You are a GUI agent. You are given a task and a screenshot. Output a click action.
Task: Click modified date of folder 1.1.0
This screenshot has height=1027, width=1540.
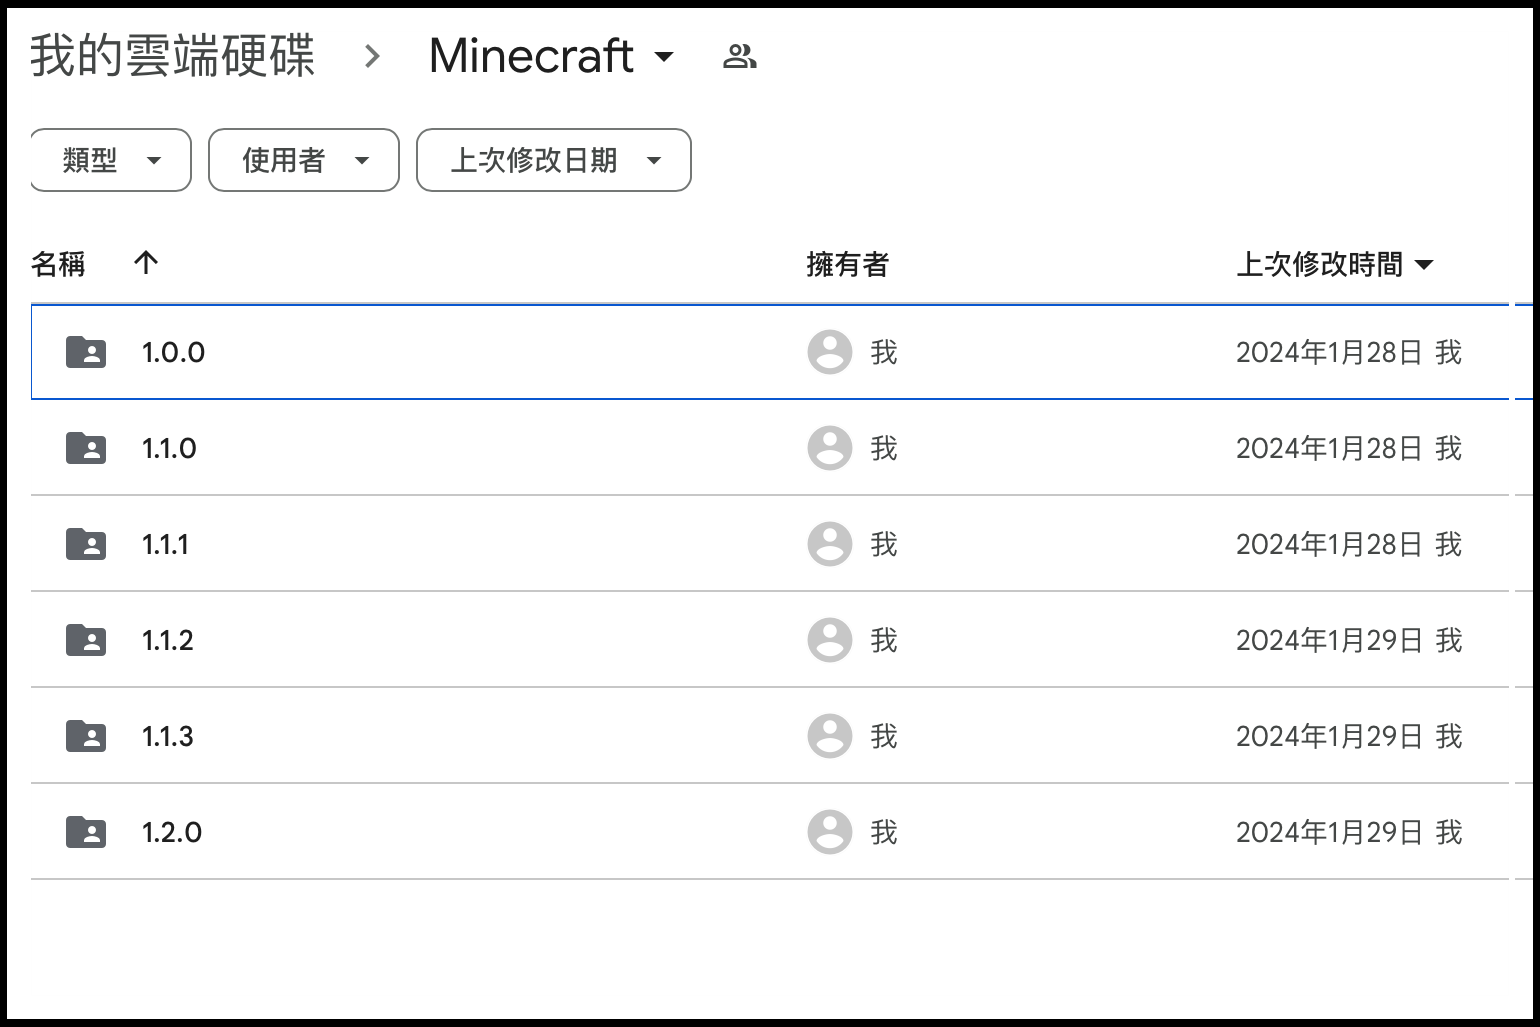click(x=1329, y=448)
